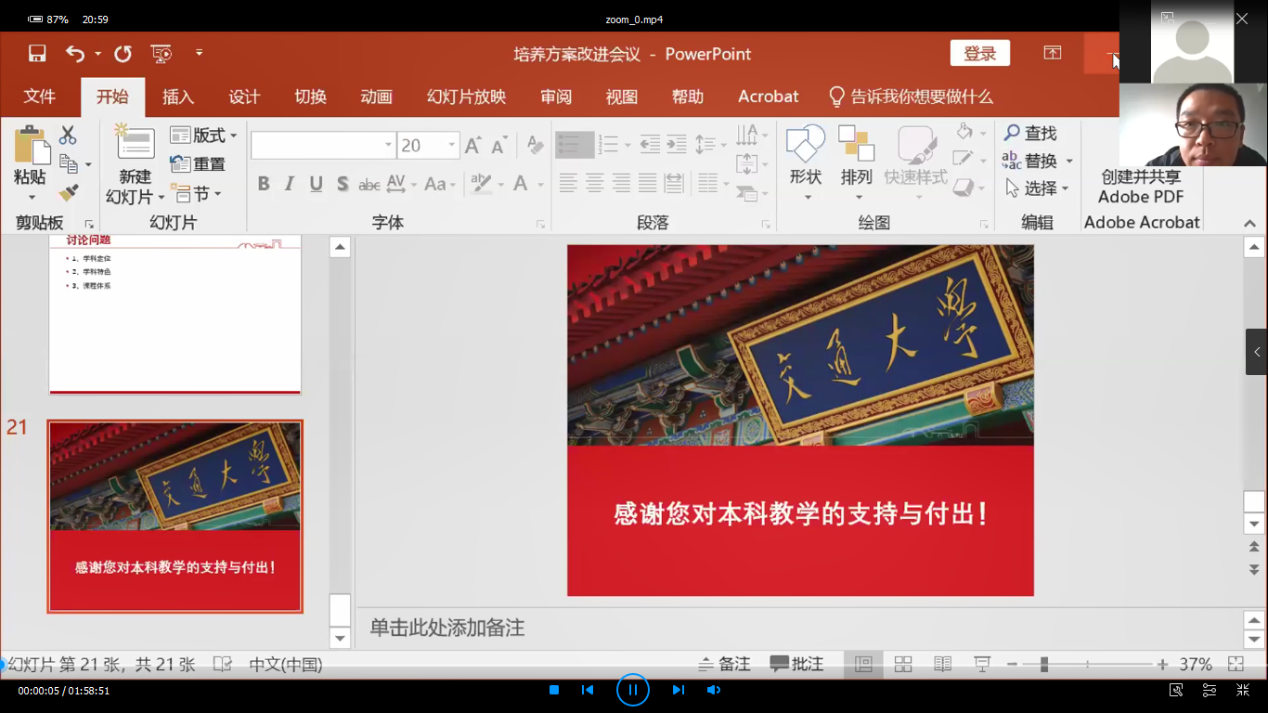Viewport: 1268px width, 713px height.
Task: Click the Reset (重置) button
Action: point(198,164)
